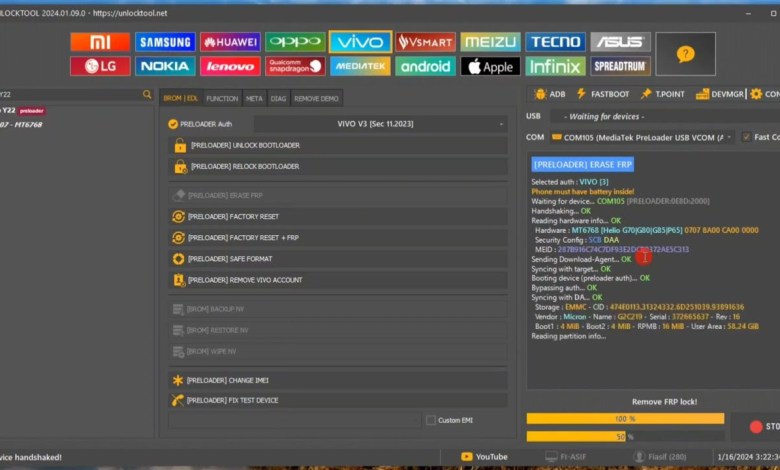Screen dimensions: 780x470
Task: Click [PRELOADER] FIX TEST DEVICE
Action: [338, 400]
